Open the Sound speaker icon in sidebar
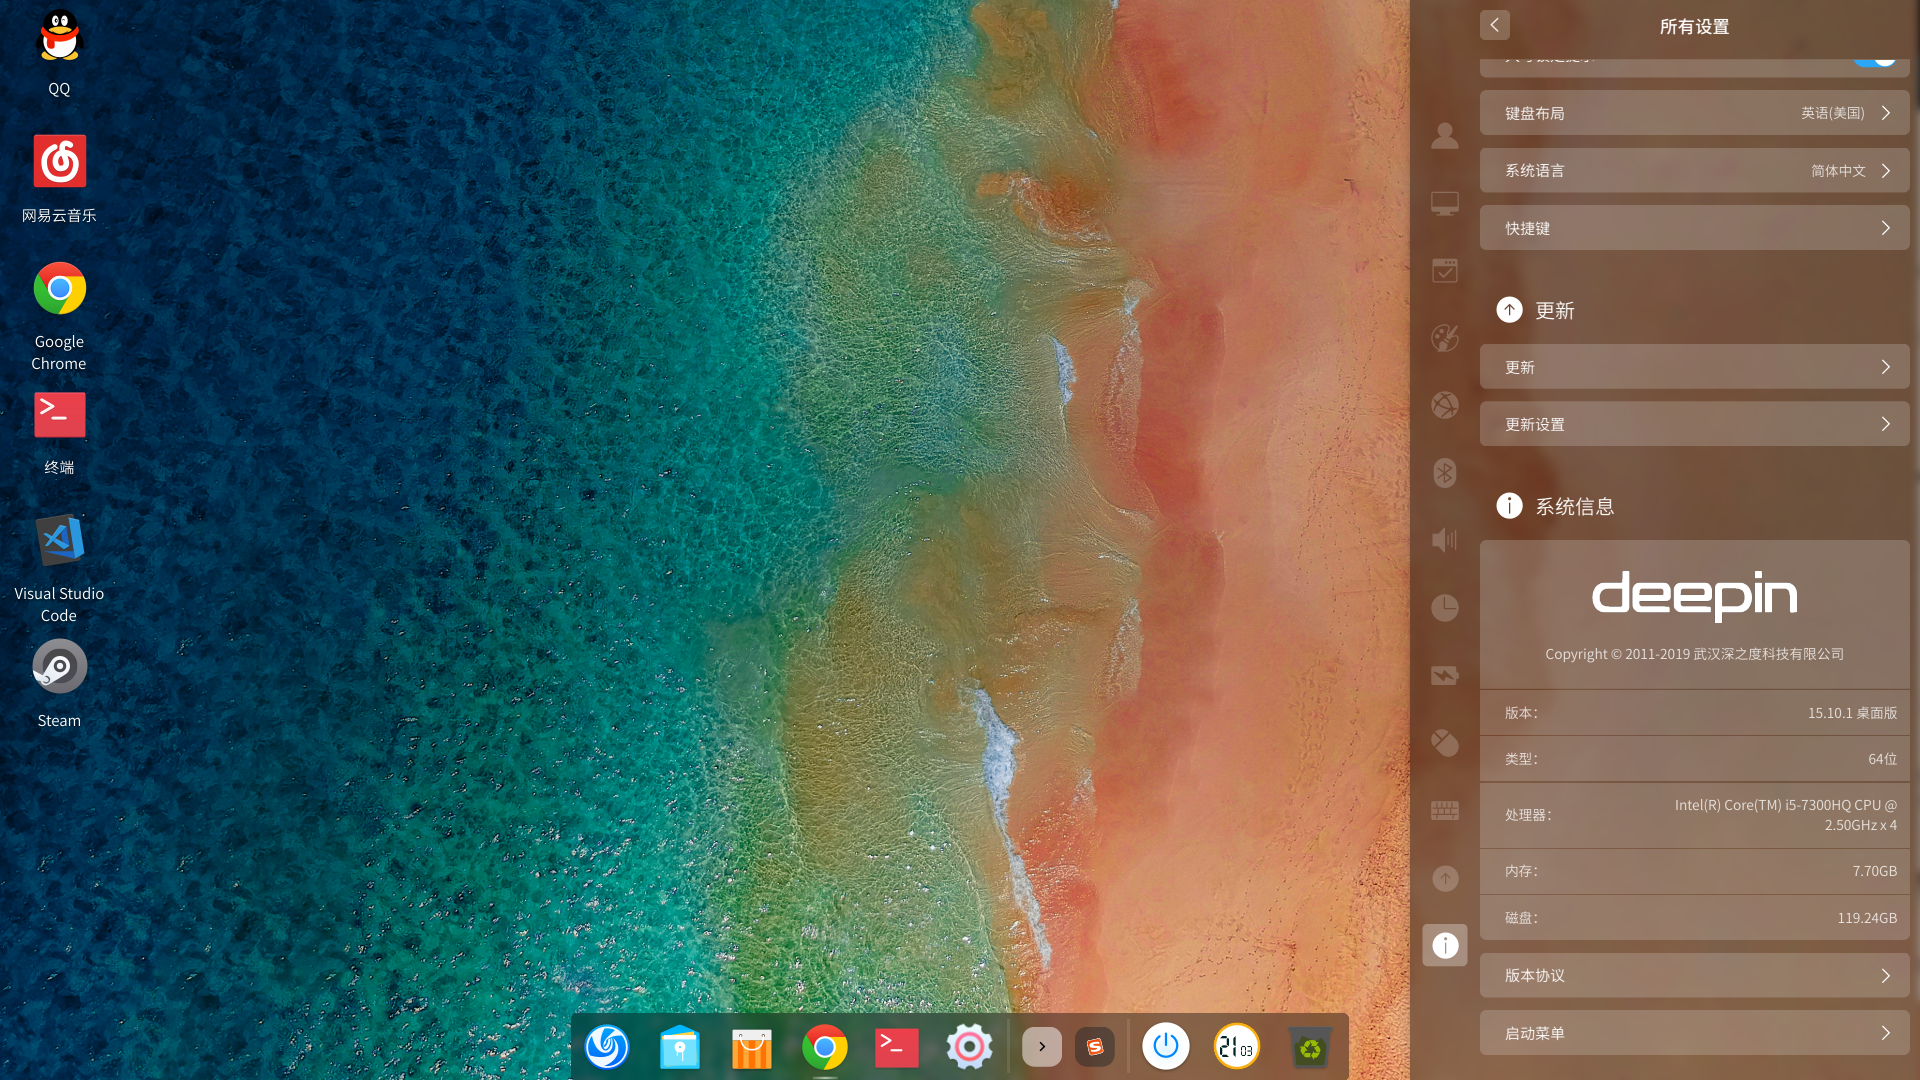 click(1444, 540)
